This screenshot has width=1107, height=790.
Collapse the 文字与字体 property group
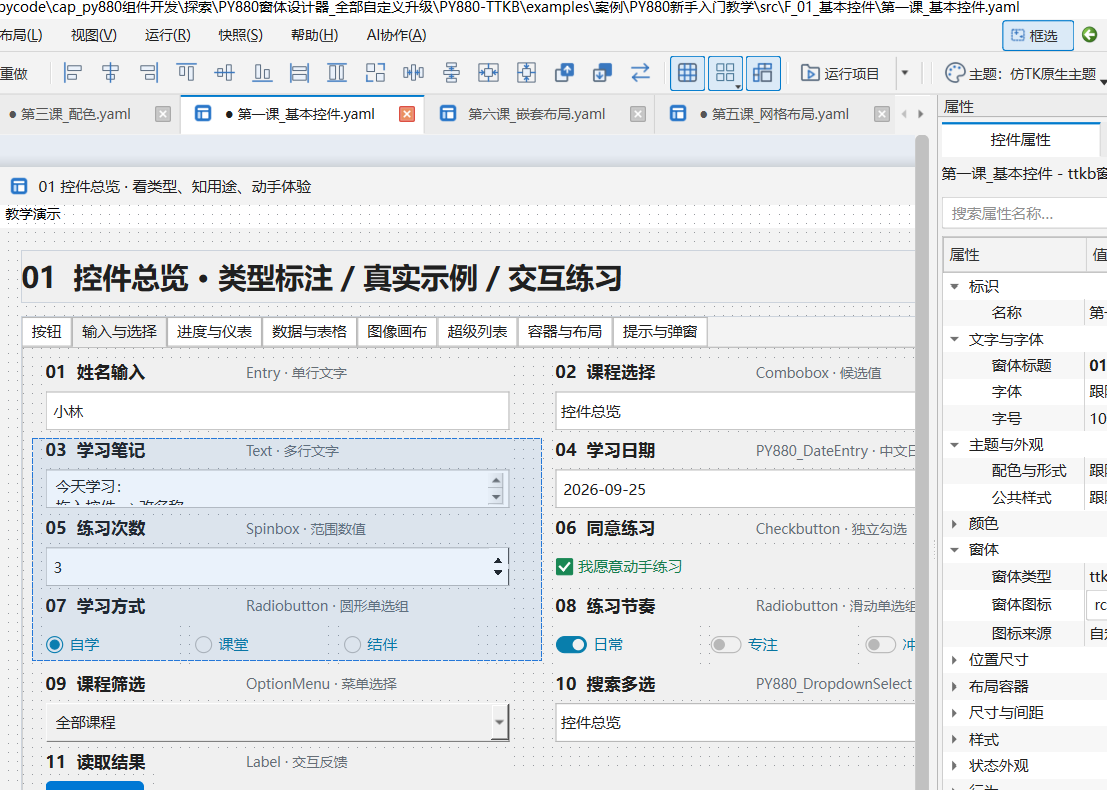[955, 340]
